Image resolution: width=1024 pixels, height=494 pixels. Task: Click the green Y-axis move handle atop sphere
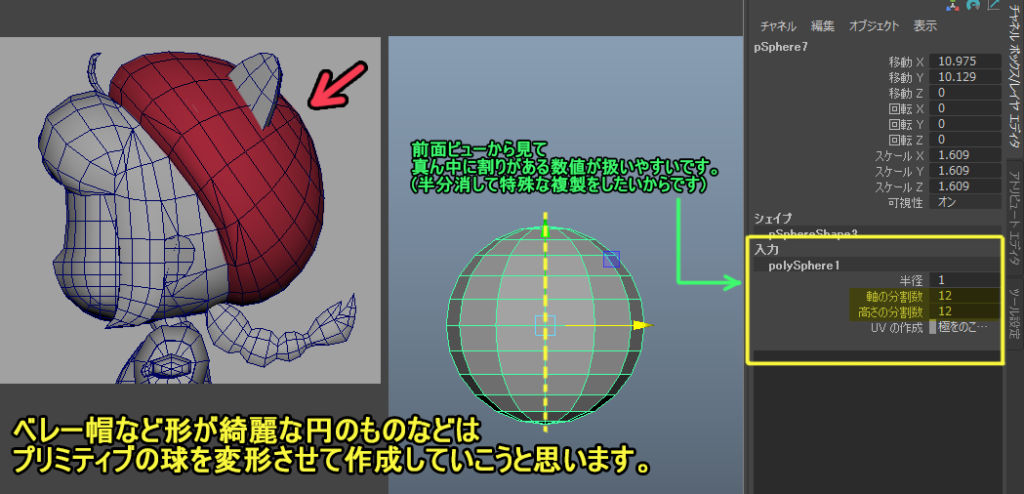[545, 229]
